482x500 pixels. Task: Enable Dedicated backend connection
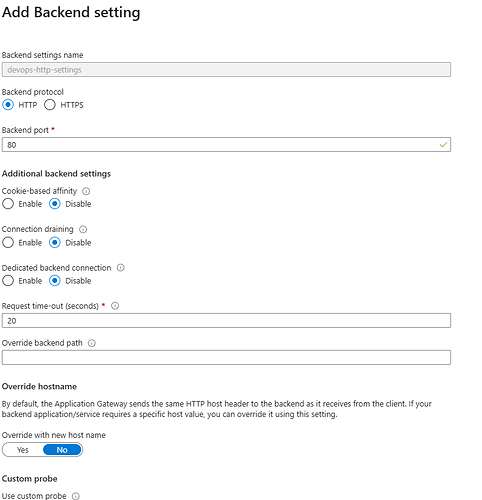click(8, 281)
